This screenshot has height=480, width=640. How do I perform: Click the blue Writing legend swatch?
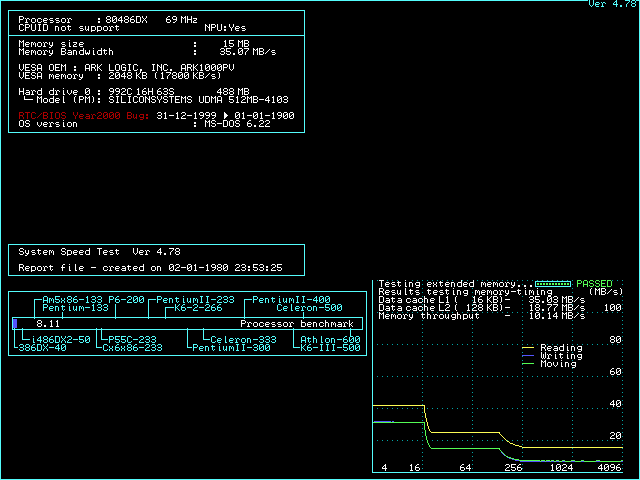528,356
